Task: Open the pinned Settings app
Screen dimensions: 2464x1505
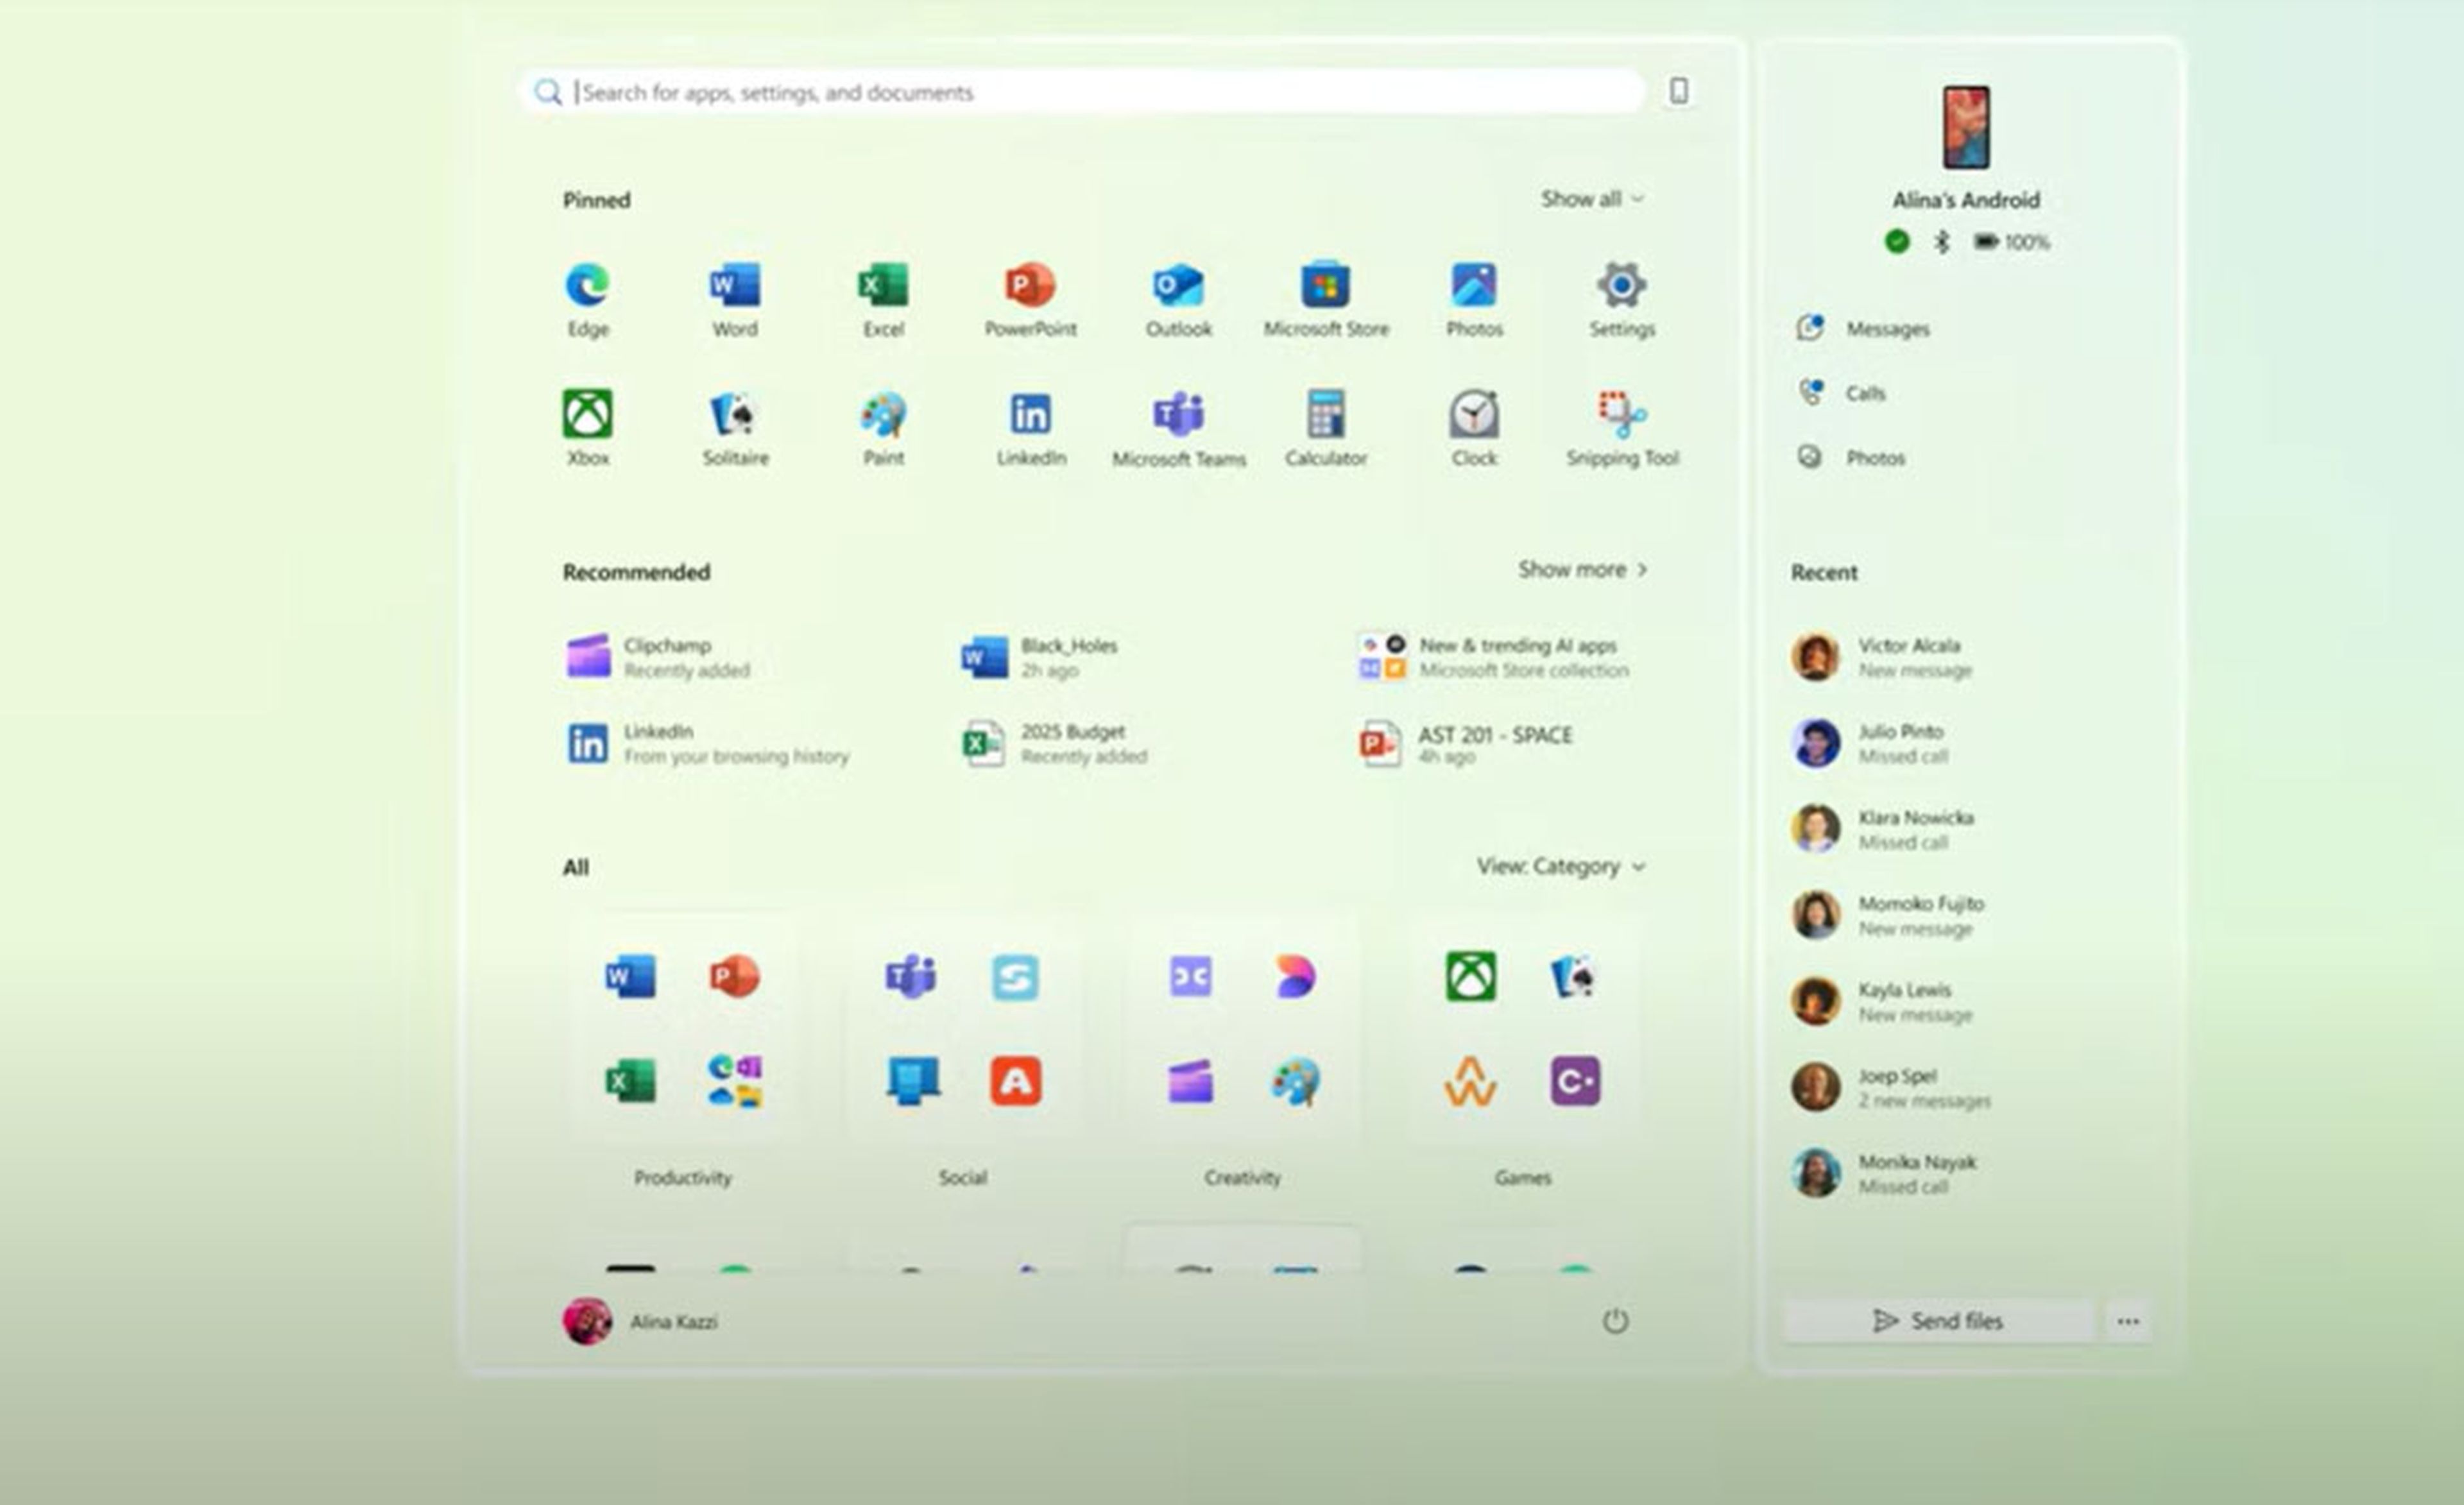Action: pos(1622,299)
